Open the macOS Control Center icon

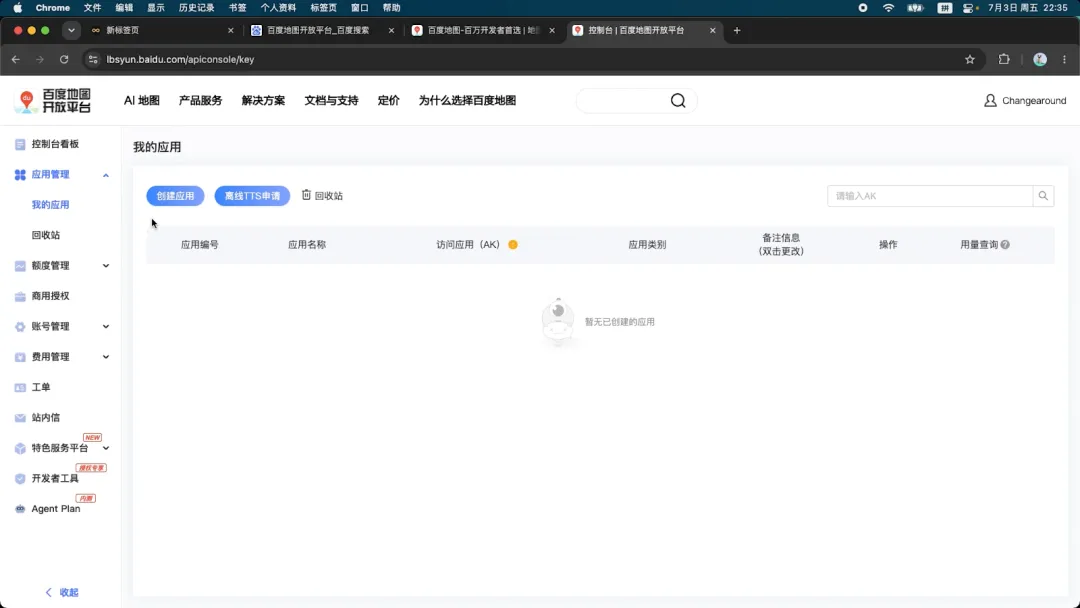pyautogui.click(x=970, y=8)
